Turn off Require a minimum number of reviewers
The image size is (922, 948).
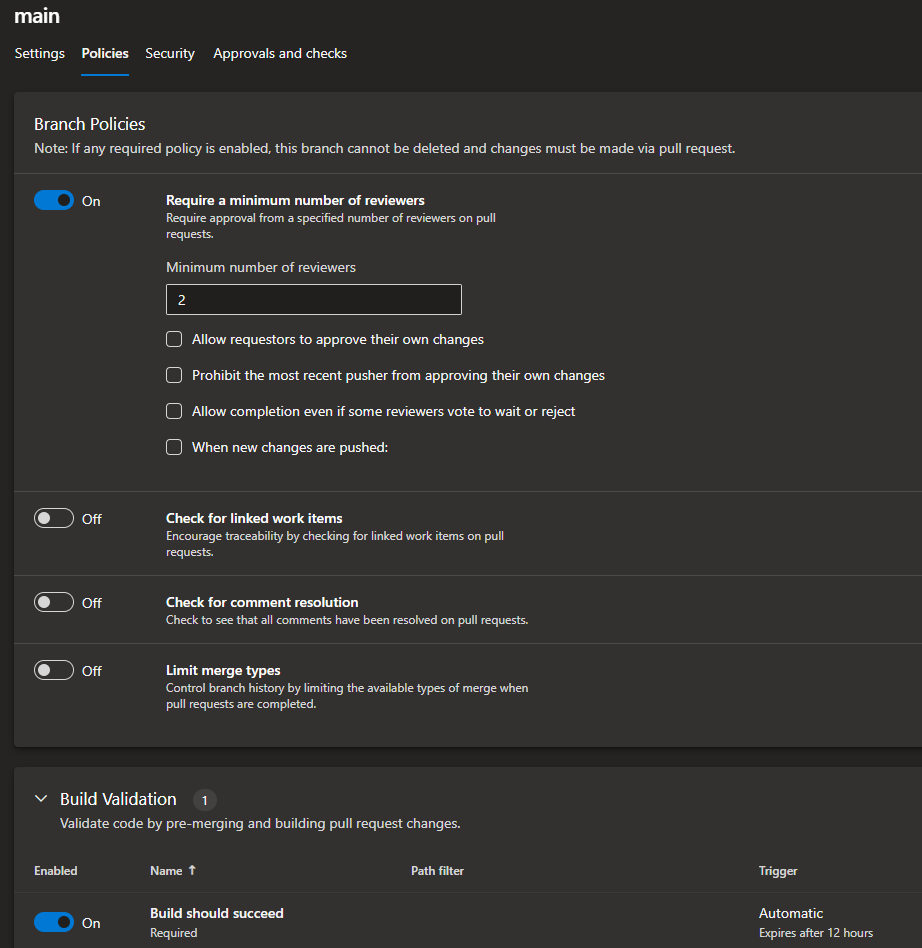point(54,201)
